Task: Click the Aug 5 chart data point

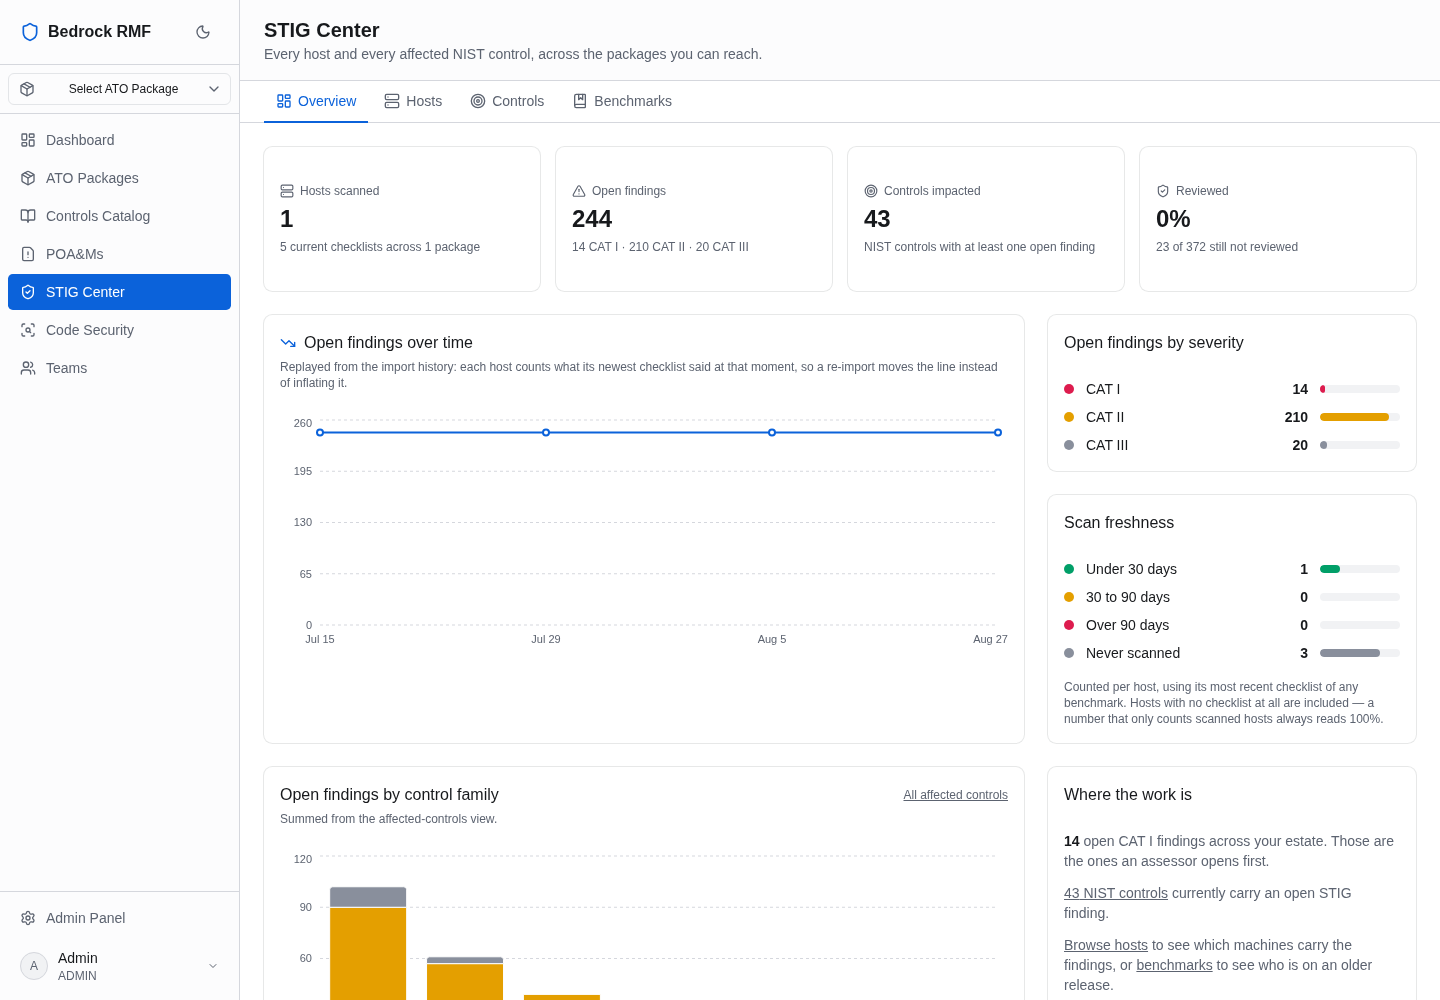Action: coord(772,433)
